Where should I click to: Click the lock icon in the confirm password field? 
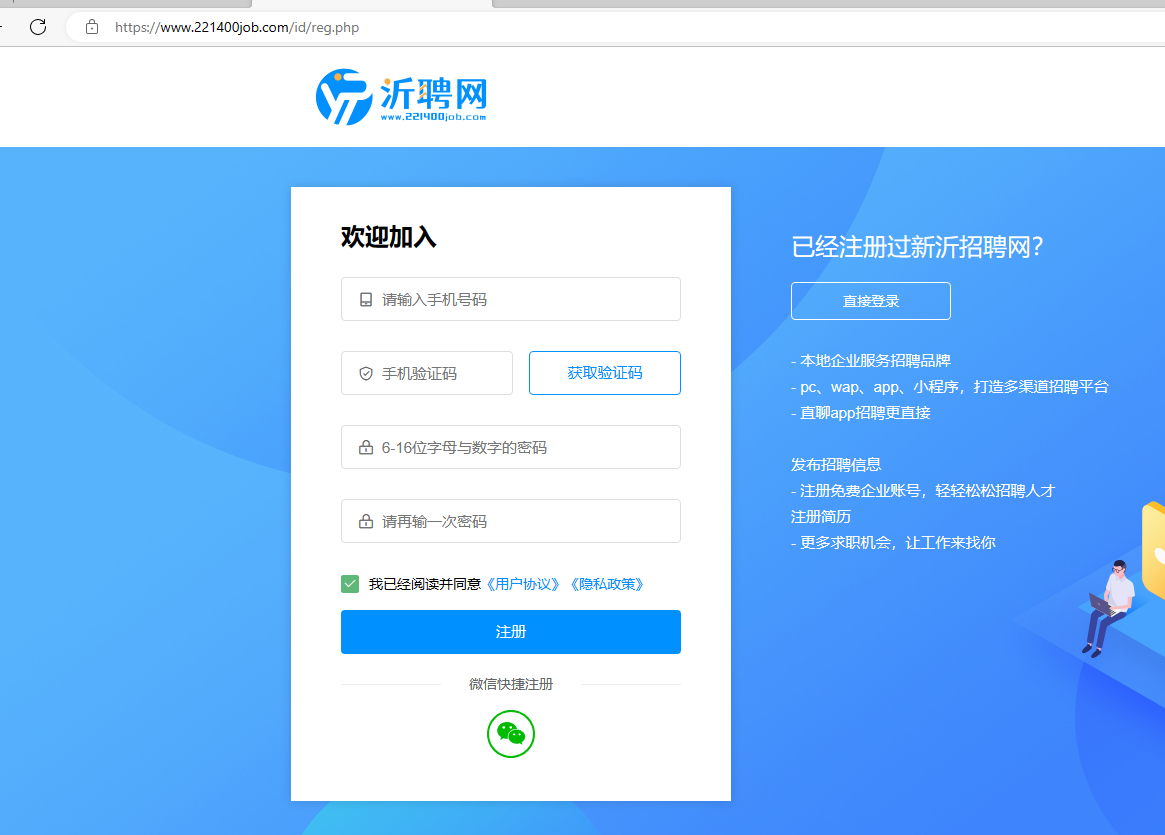[366, 522]
